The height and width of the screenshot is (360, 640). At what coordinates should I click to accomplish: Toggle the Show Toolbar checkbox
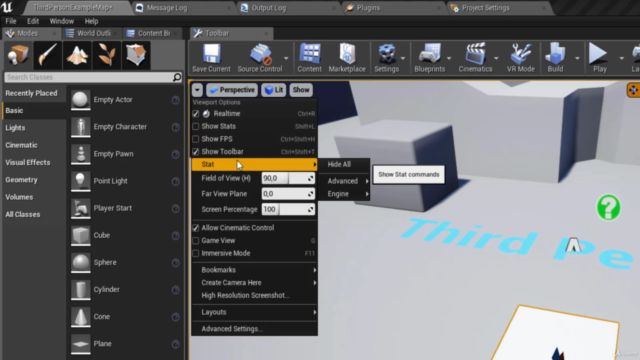(196, 152)
